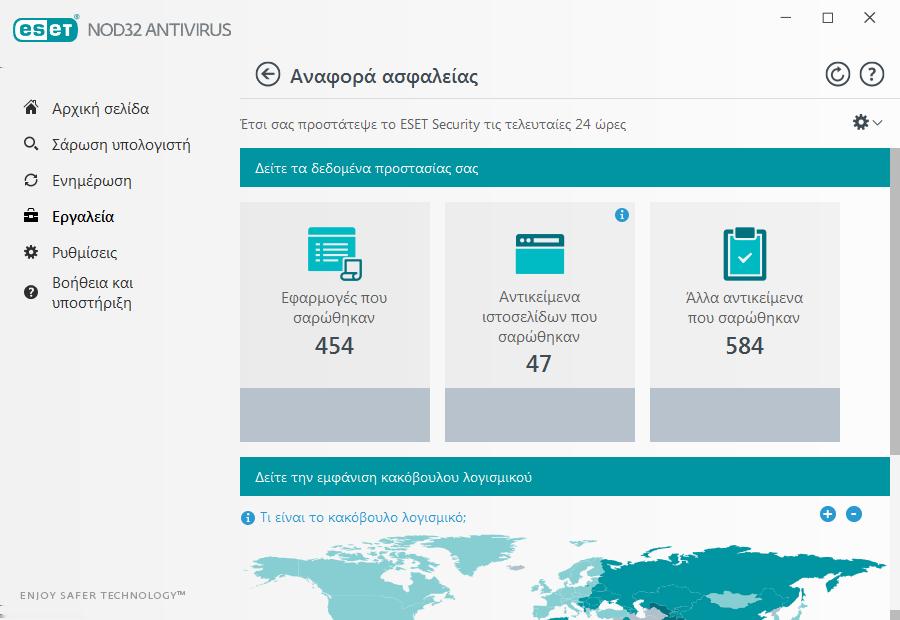Click the scanned applications icon

pyautogui.click(x=335, y=254)
